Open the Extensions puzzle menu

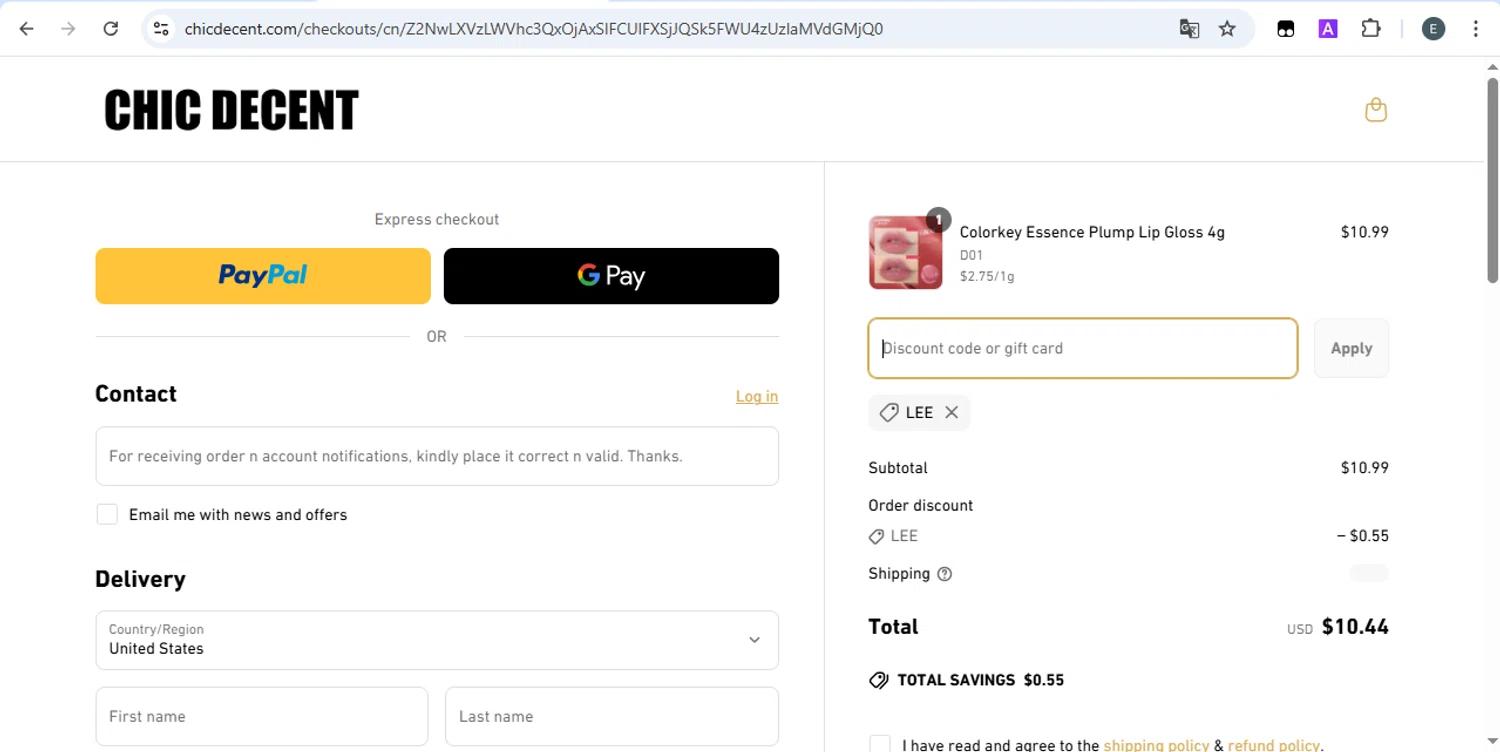point(1371,29)
